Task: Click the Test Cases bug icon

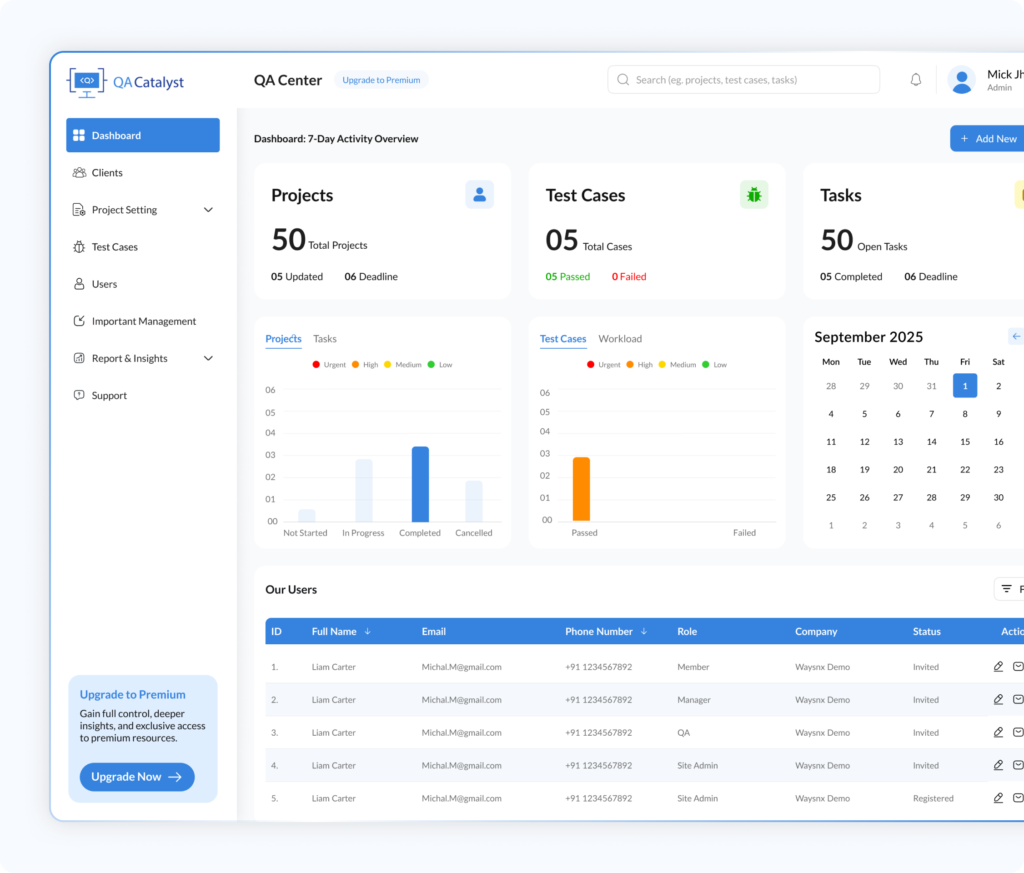Action: click(753, 195)
